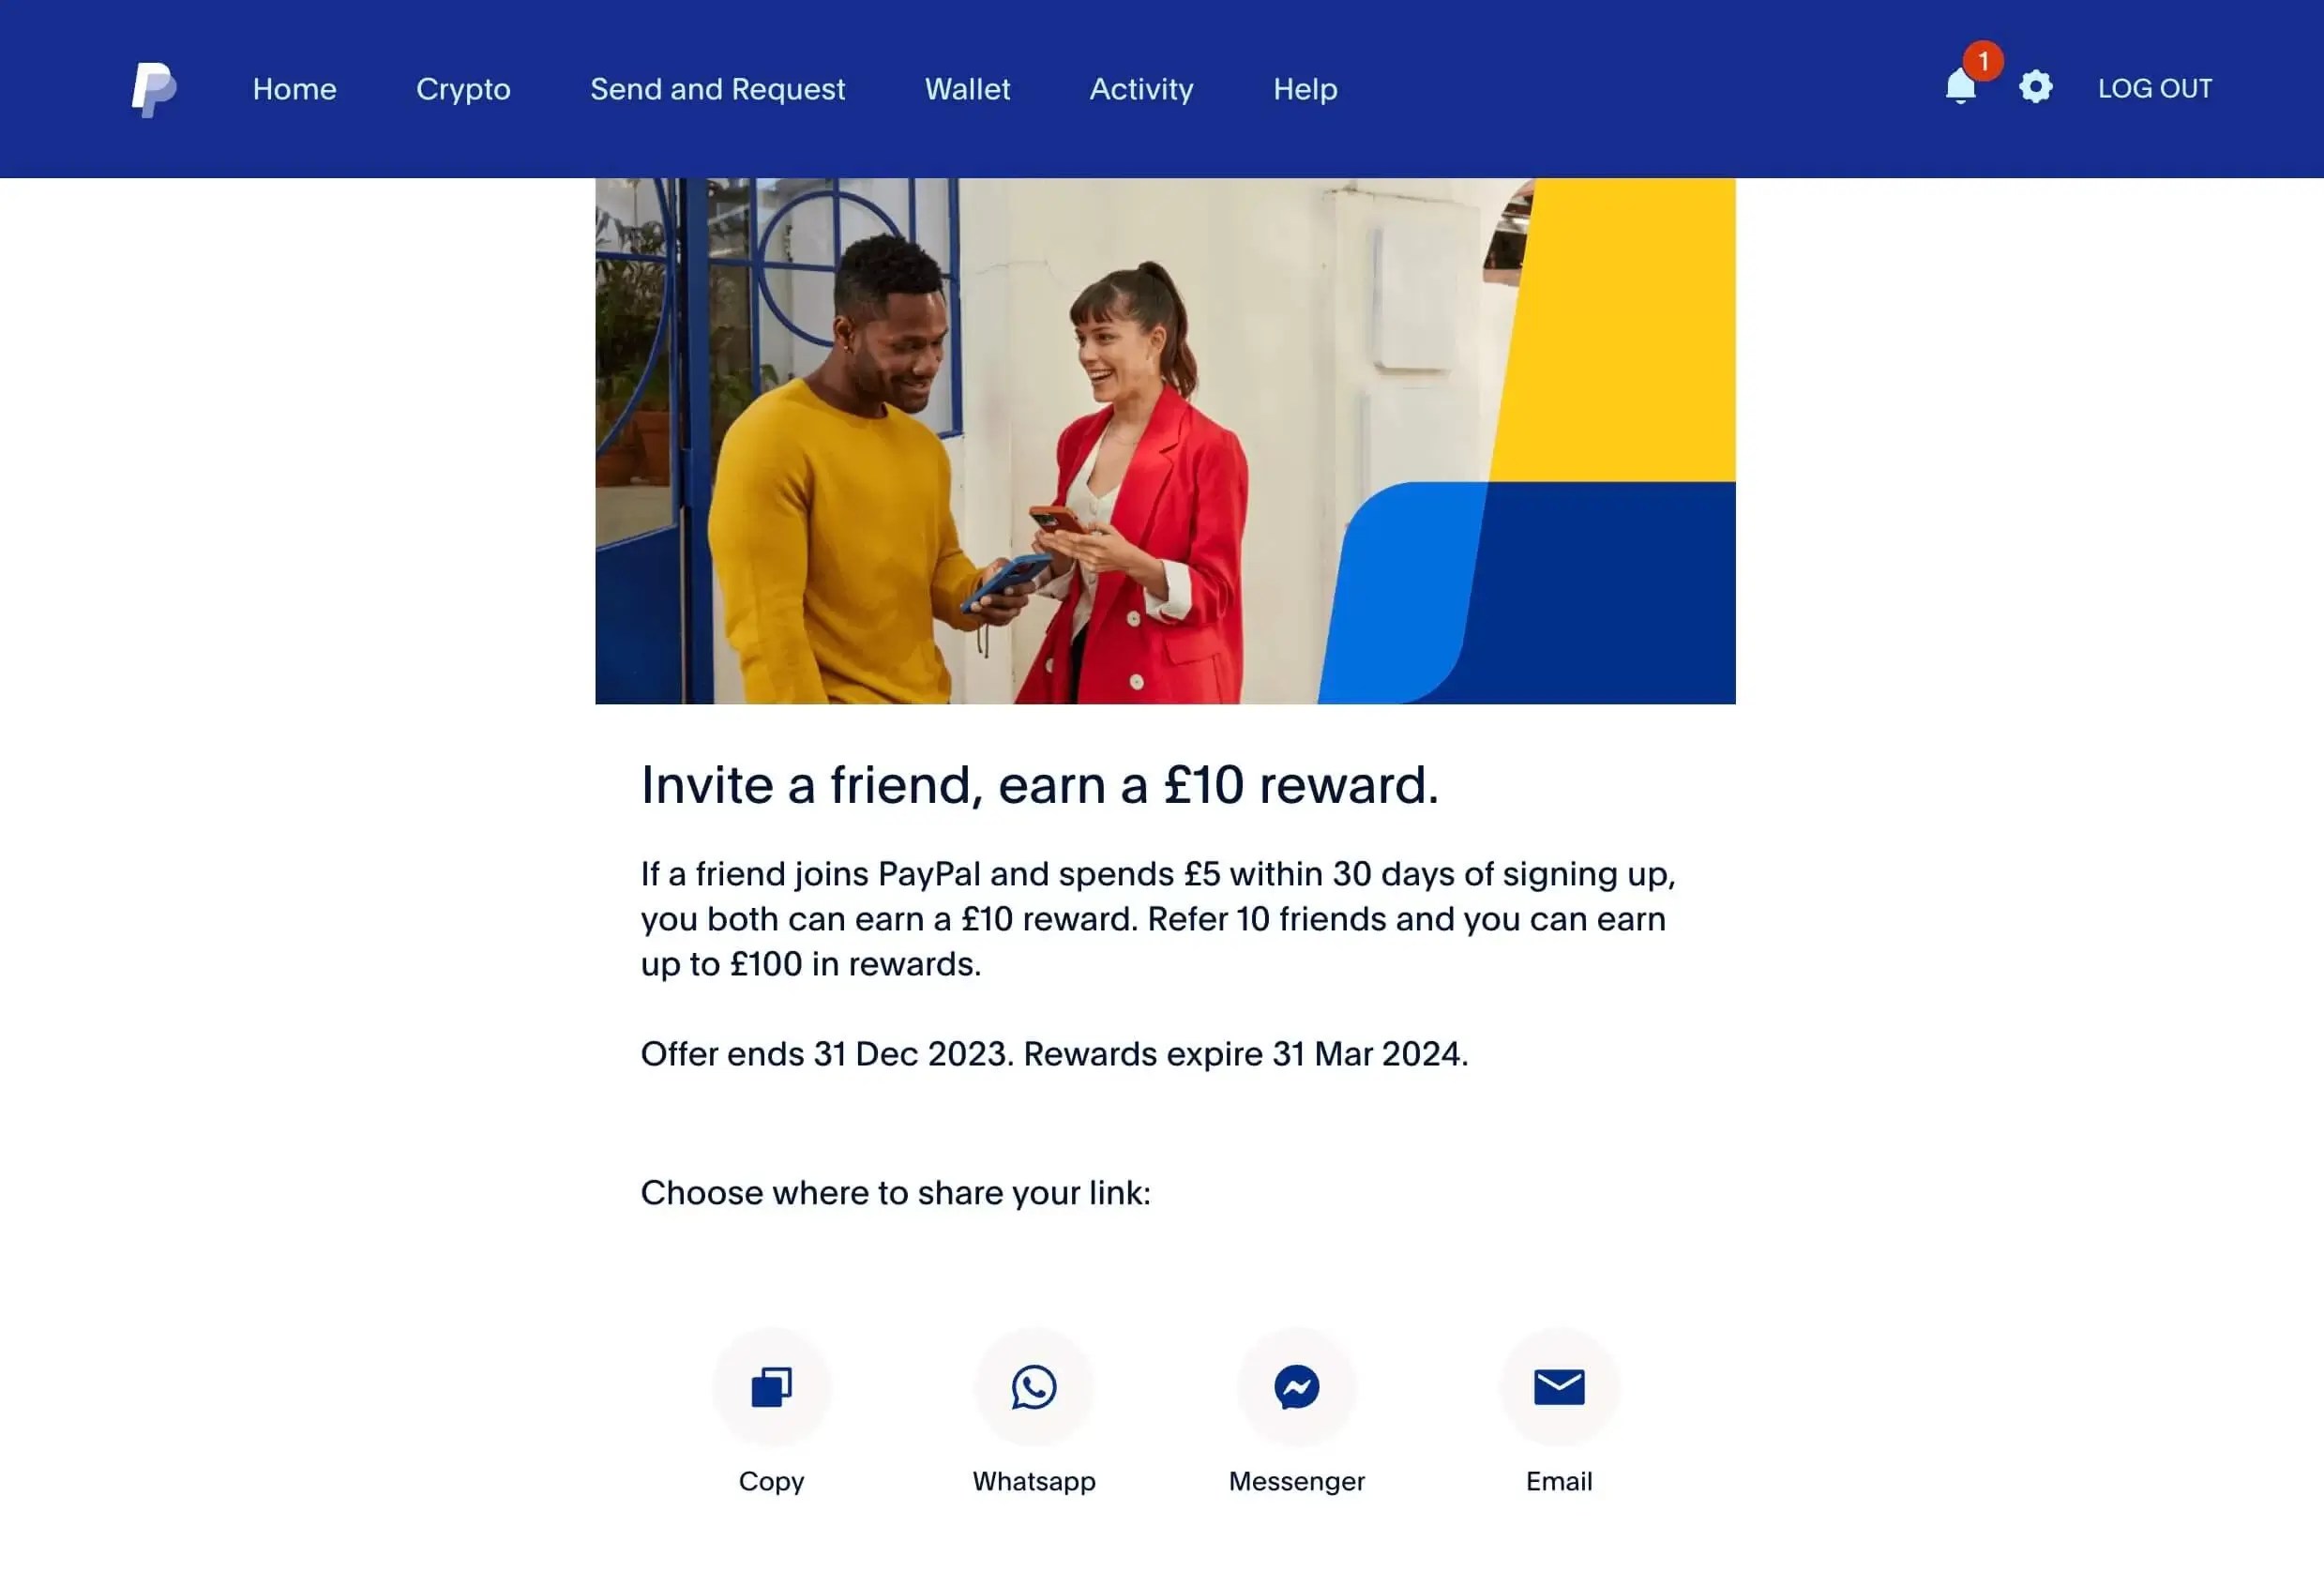
Task: Open the Wallet section
Action: [x=968, y=88]
